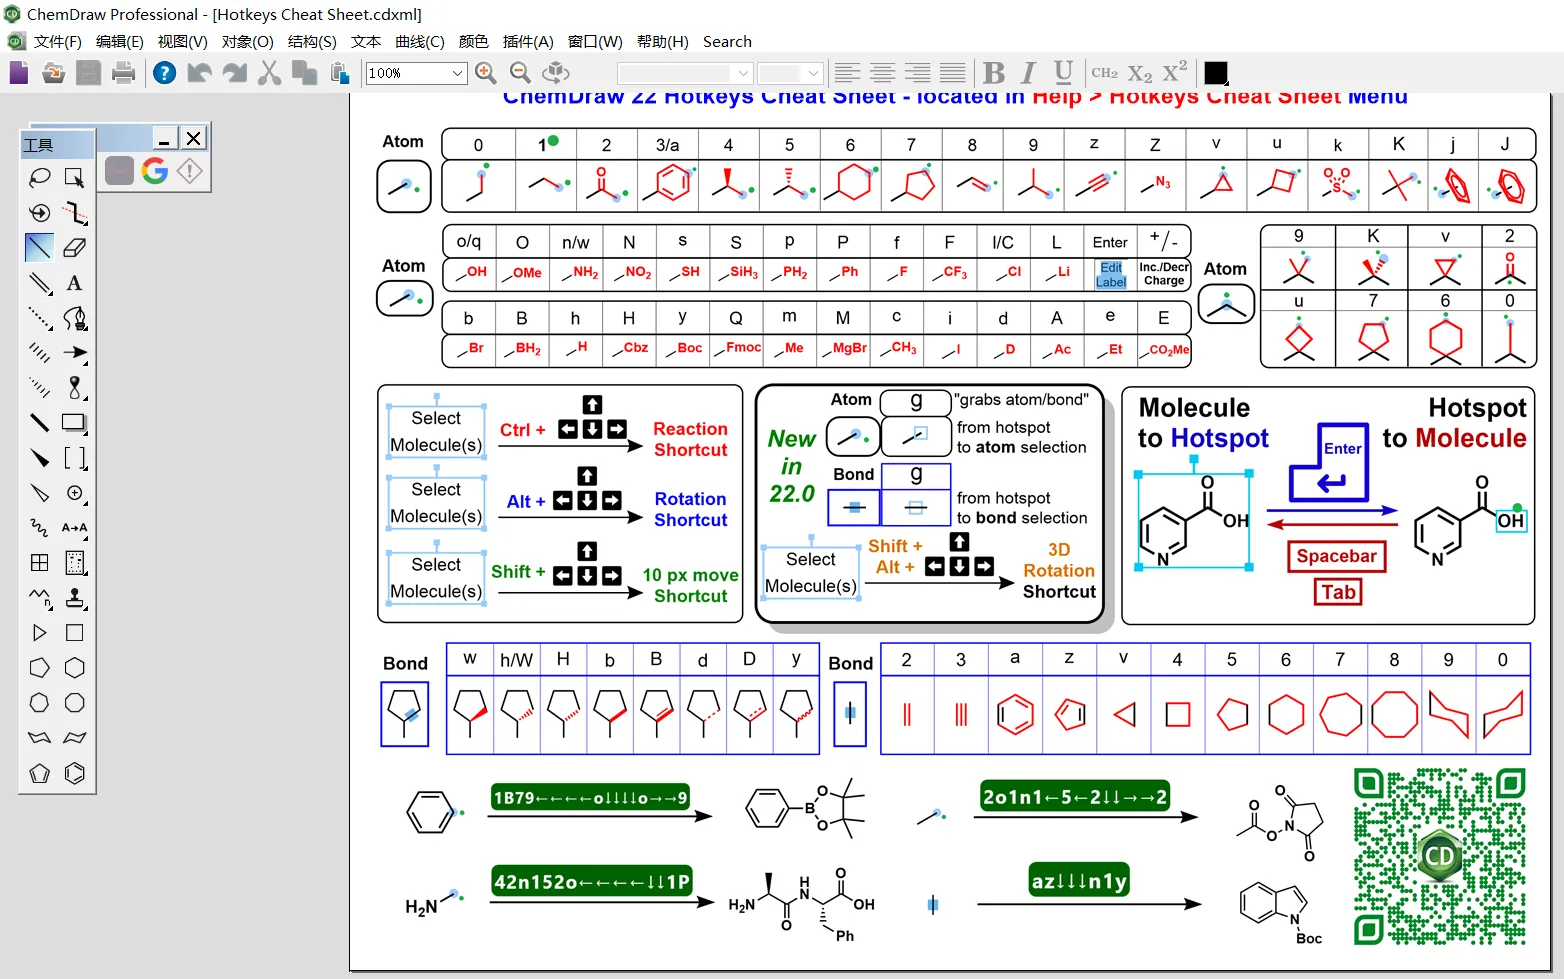Image resolution: width=1564 pixels, height=979 pixels.
Task: Click Search in the menu bar
Action: (x=727, y=41)
